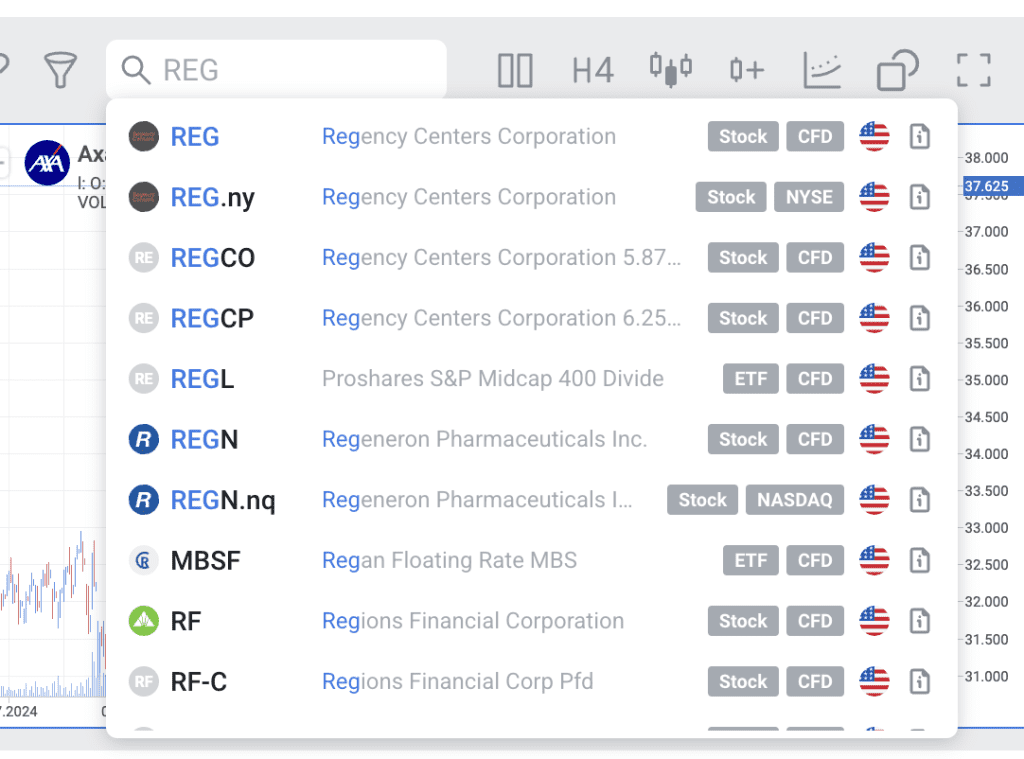
Task: Click the 31.000 price axis label
Action: (986, 677)
